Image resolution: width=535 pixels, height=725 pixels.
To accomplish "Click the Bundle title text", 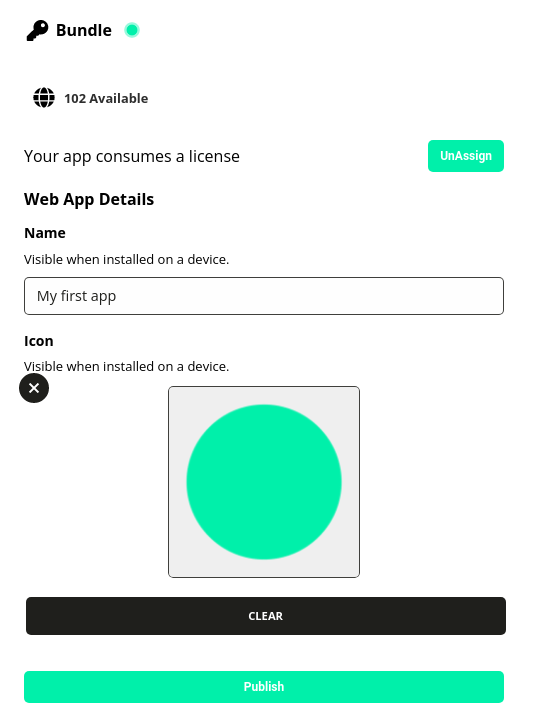I will 84,31.
